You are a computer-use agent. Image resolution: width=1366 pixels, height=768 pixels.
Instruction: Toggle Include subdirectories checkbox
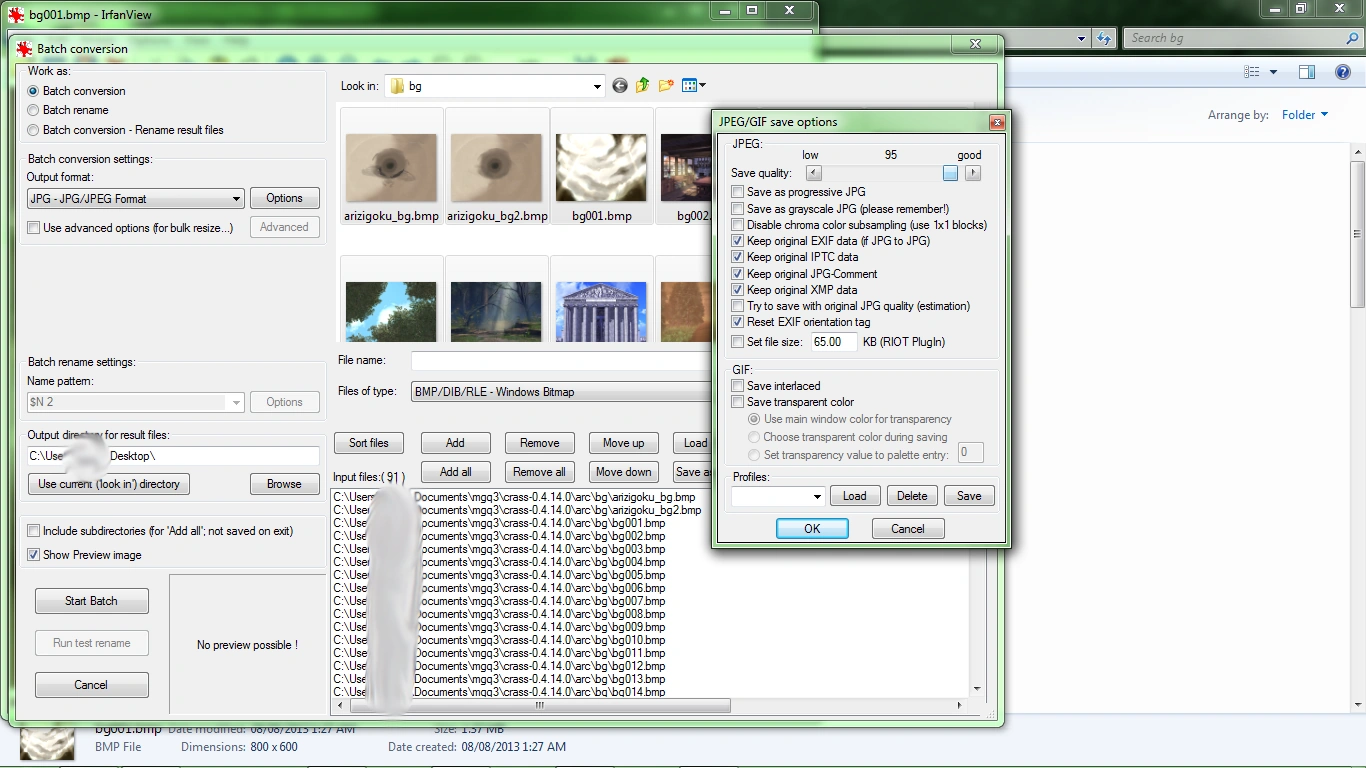[34, 531]
